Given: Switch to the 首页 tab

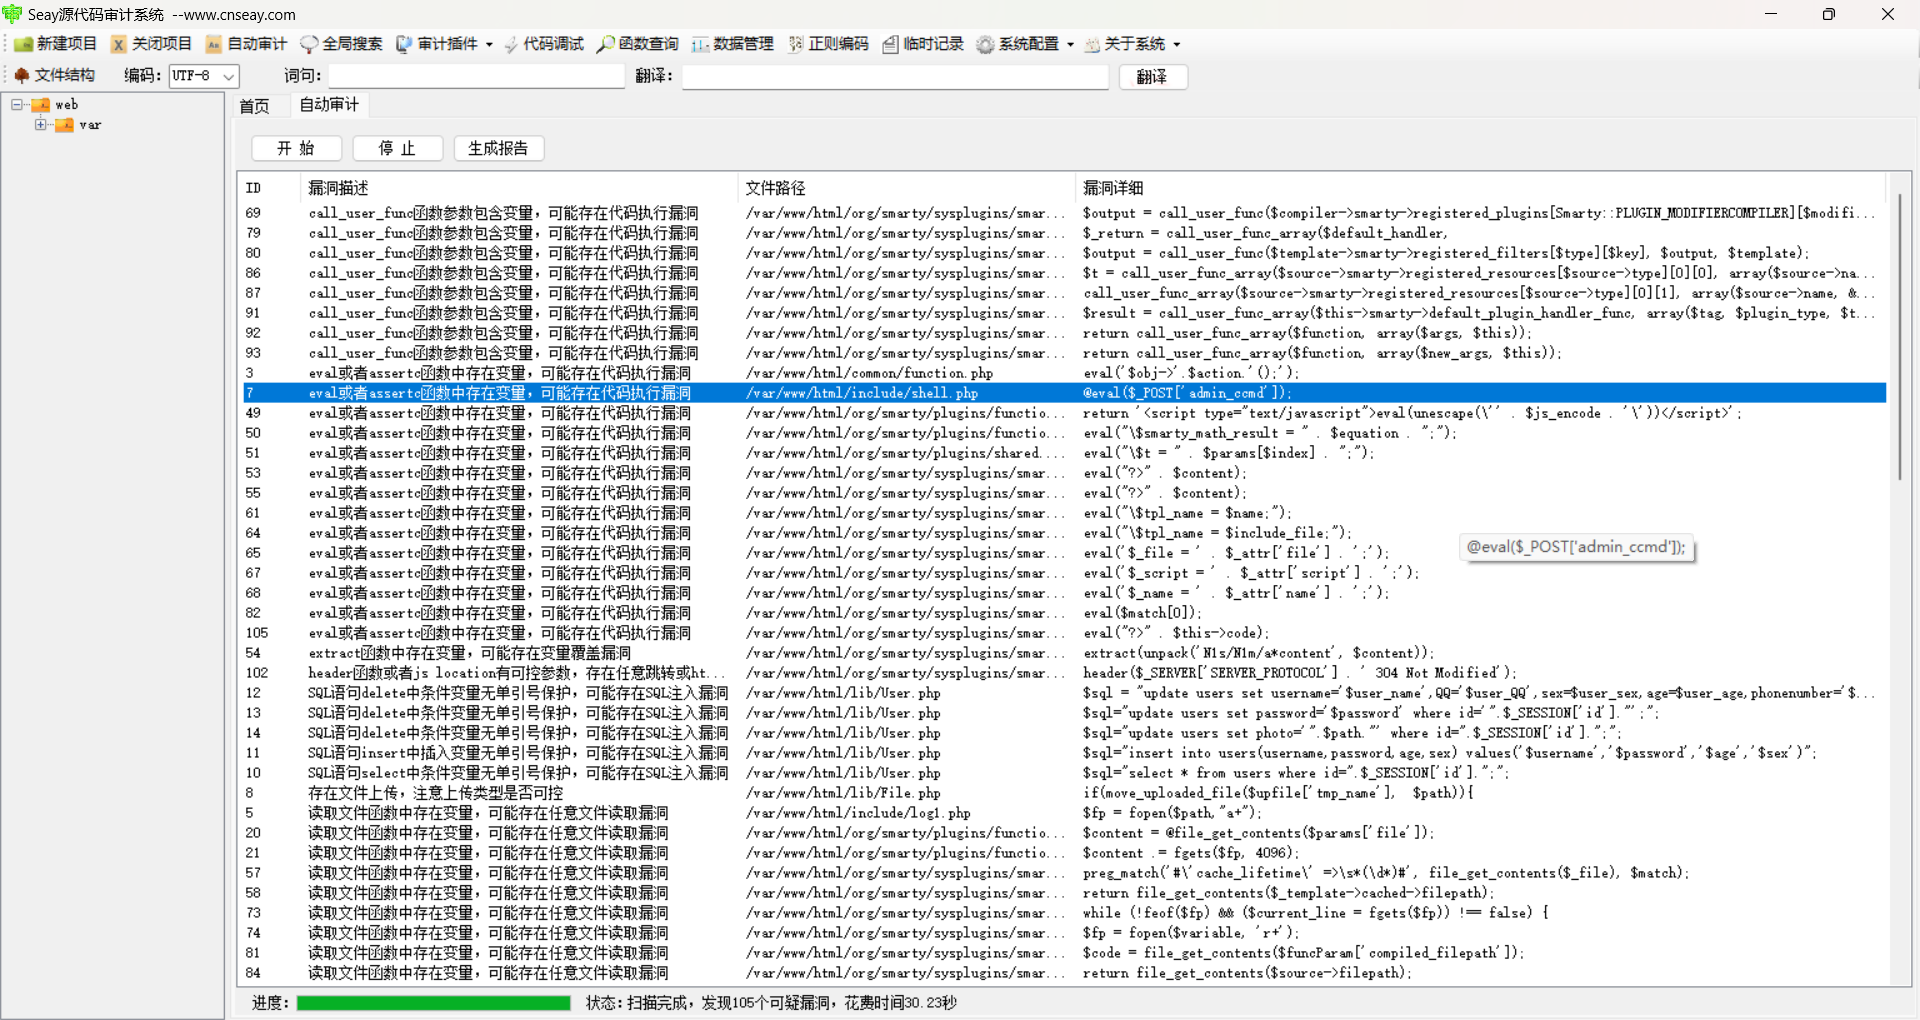Looking at the screenshot, I should (x=255, y=106).
